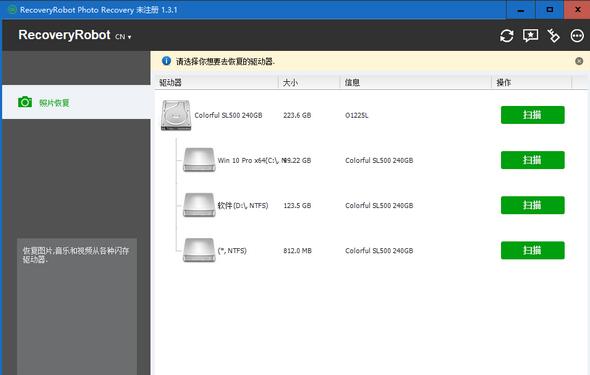Image resolution: width=590 pixels, height=375 pixels.
Task: Select the Win 10 Pro x64 drive icon
Action: pos(199,160)
